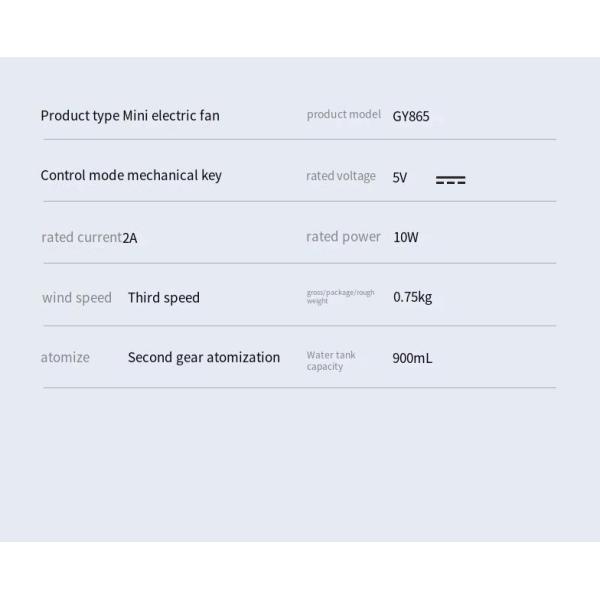
Task: Click the "rated voltage" label
Action: point(340,176)
